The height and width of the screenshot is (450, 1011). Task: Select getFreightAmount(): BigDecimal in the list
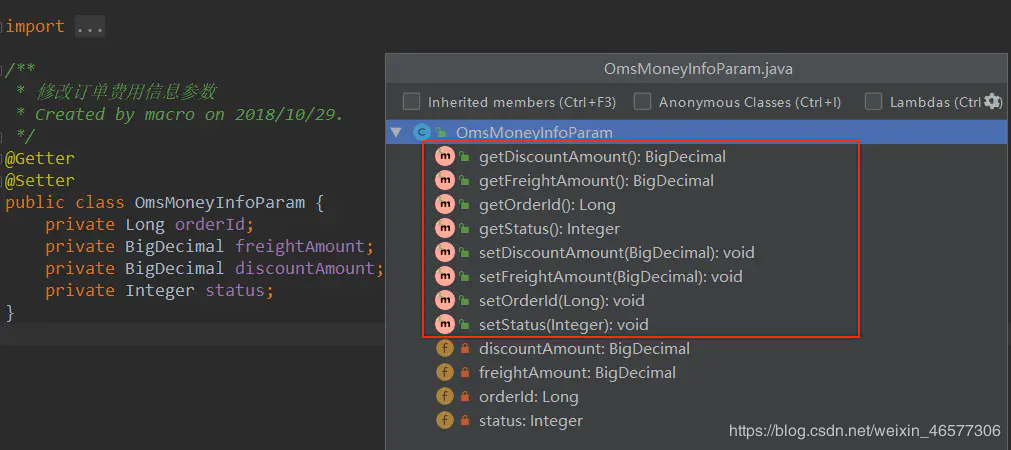[596, 181]
